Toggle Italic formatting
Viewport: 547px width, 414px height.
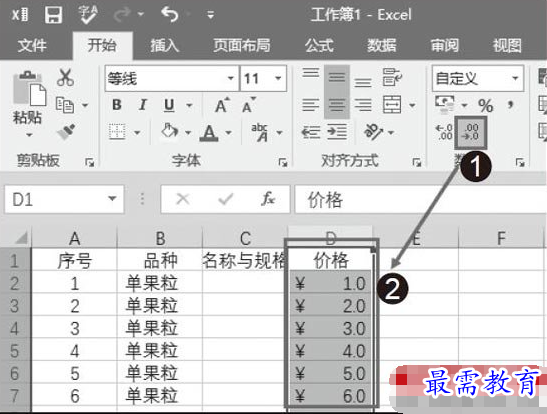142,105
